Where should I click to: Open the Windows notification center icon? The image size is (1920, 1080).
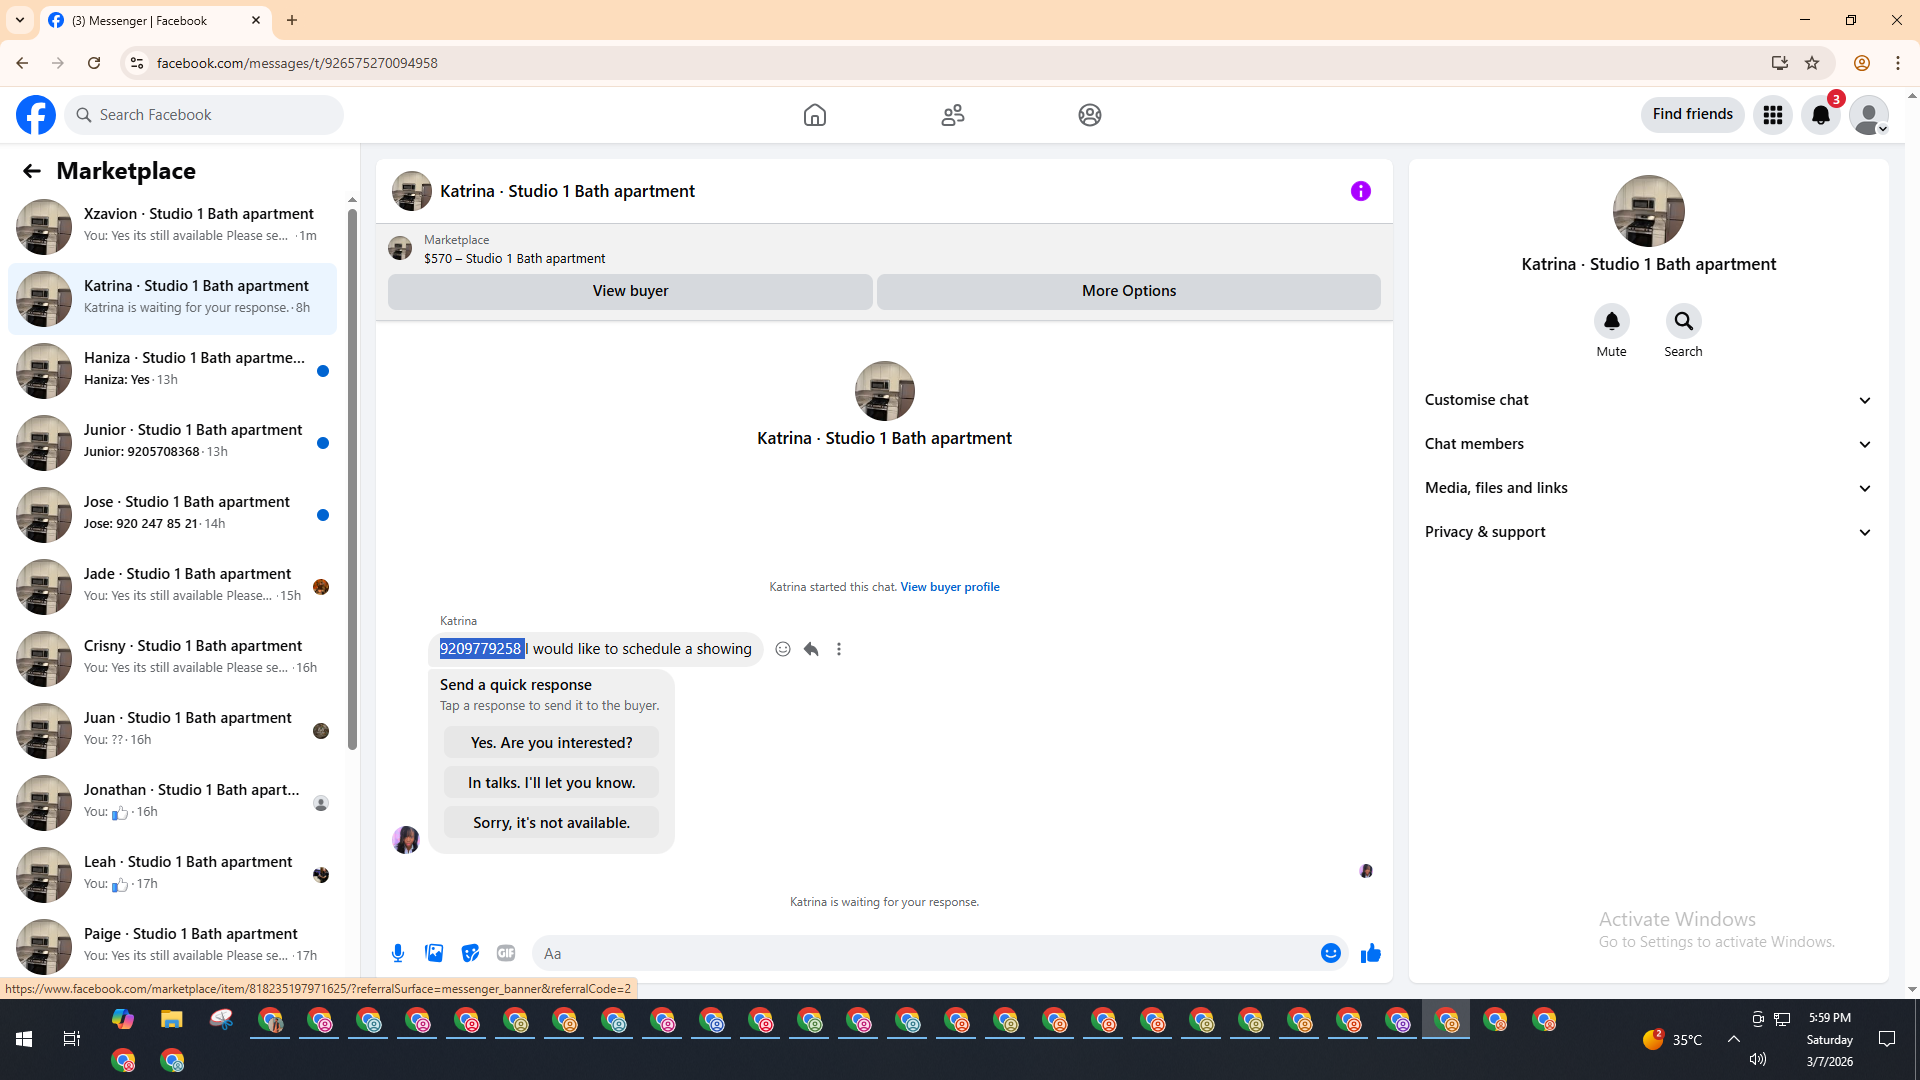1887,1039
